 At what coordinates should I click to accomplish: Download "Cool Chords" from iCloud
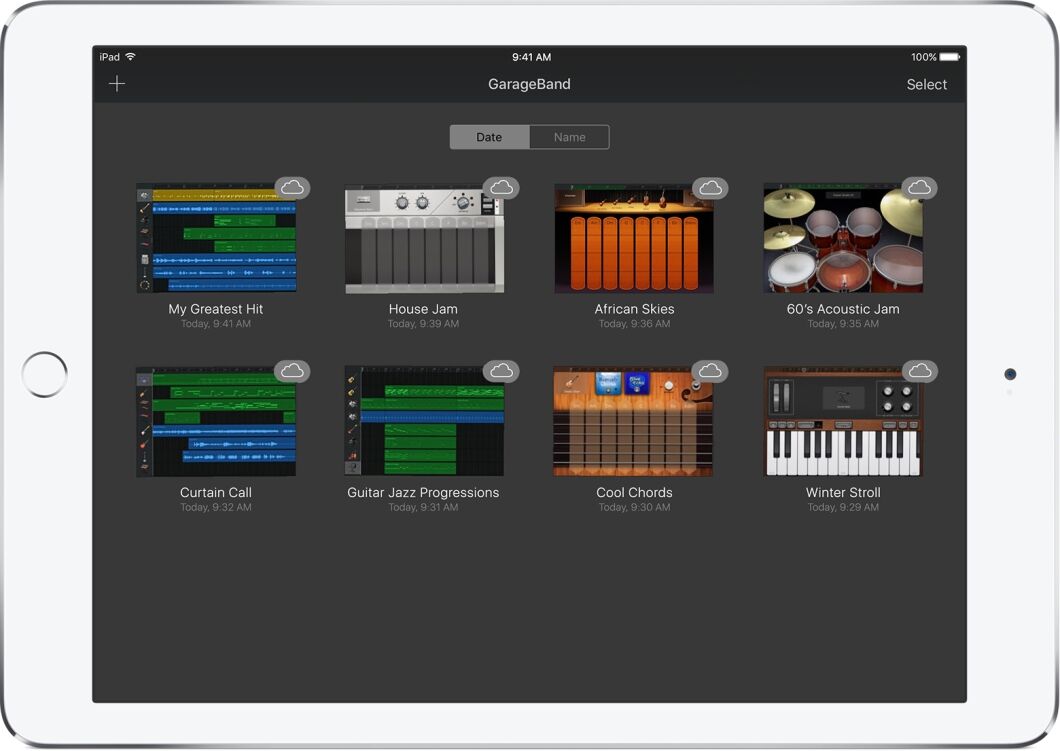click(711, 370)
